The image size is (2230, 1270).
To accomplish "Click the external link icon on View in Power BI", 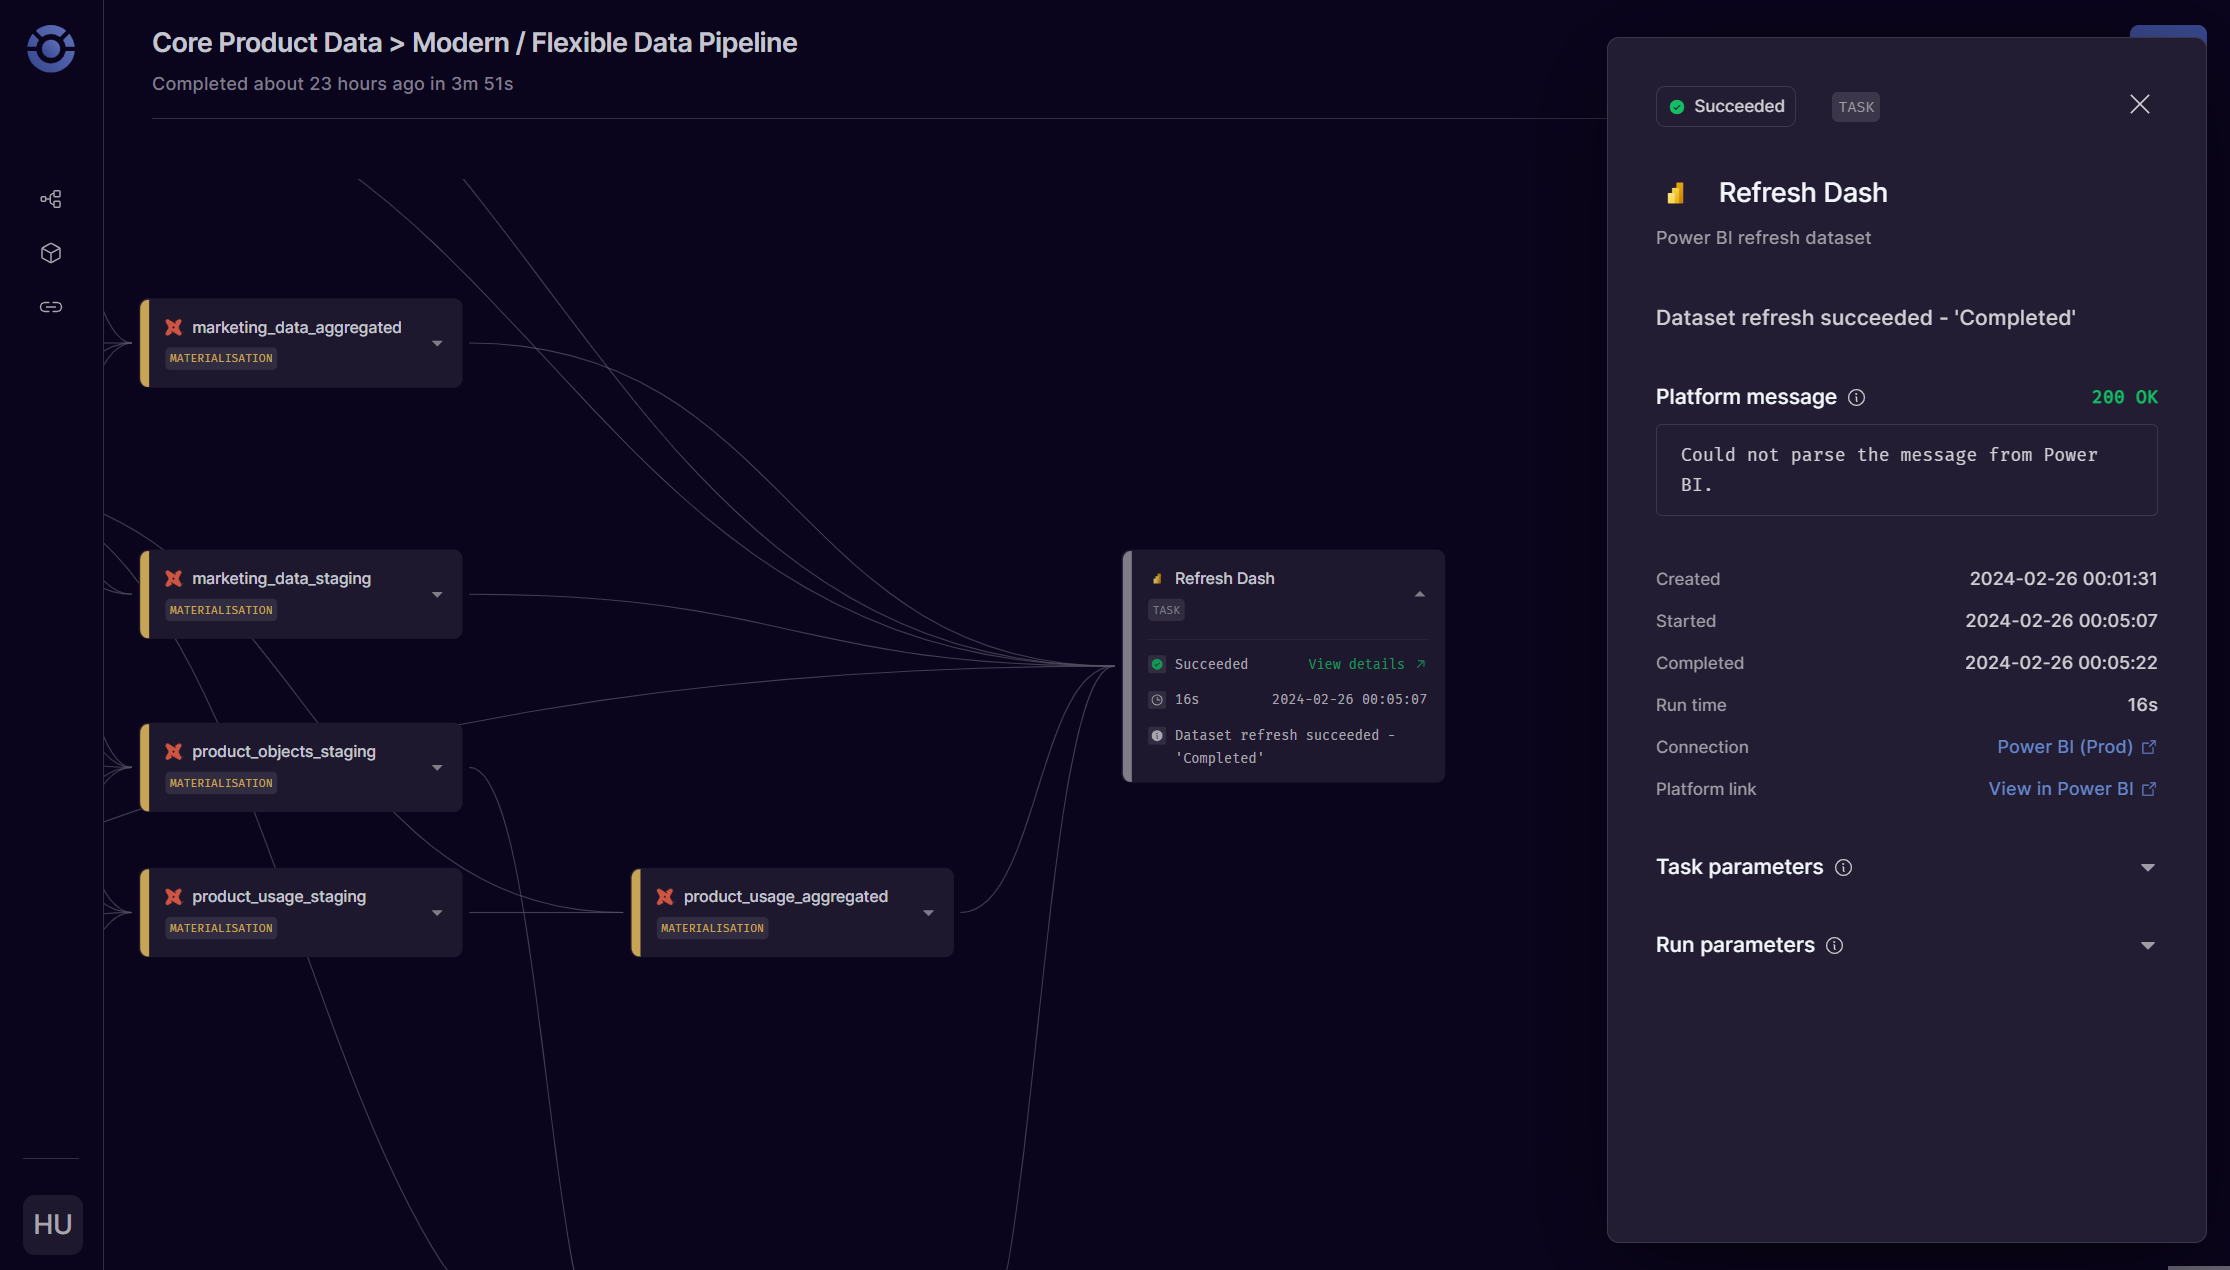I will point(2148,789).
